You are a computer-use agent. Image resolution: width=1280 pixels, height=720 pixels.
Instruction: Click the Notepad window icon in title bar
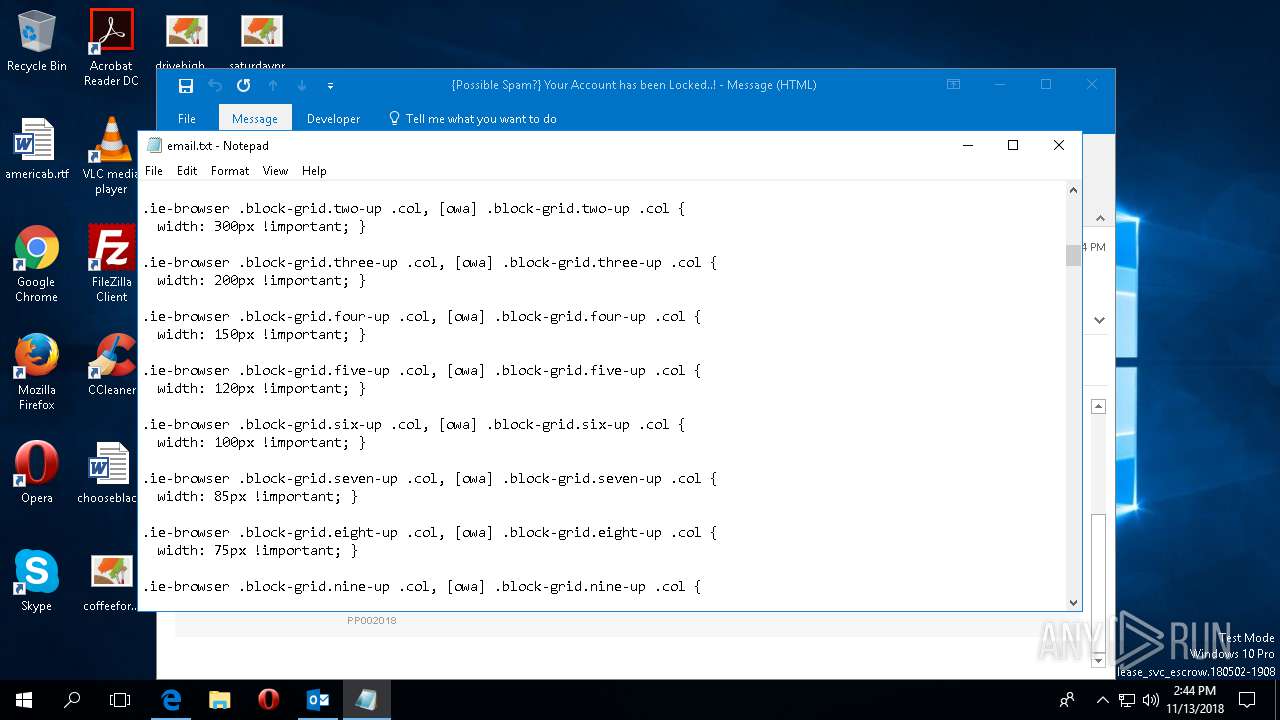point(154,145)
